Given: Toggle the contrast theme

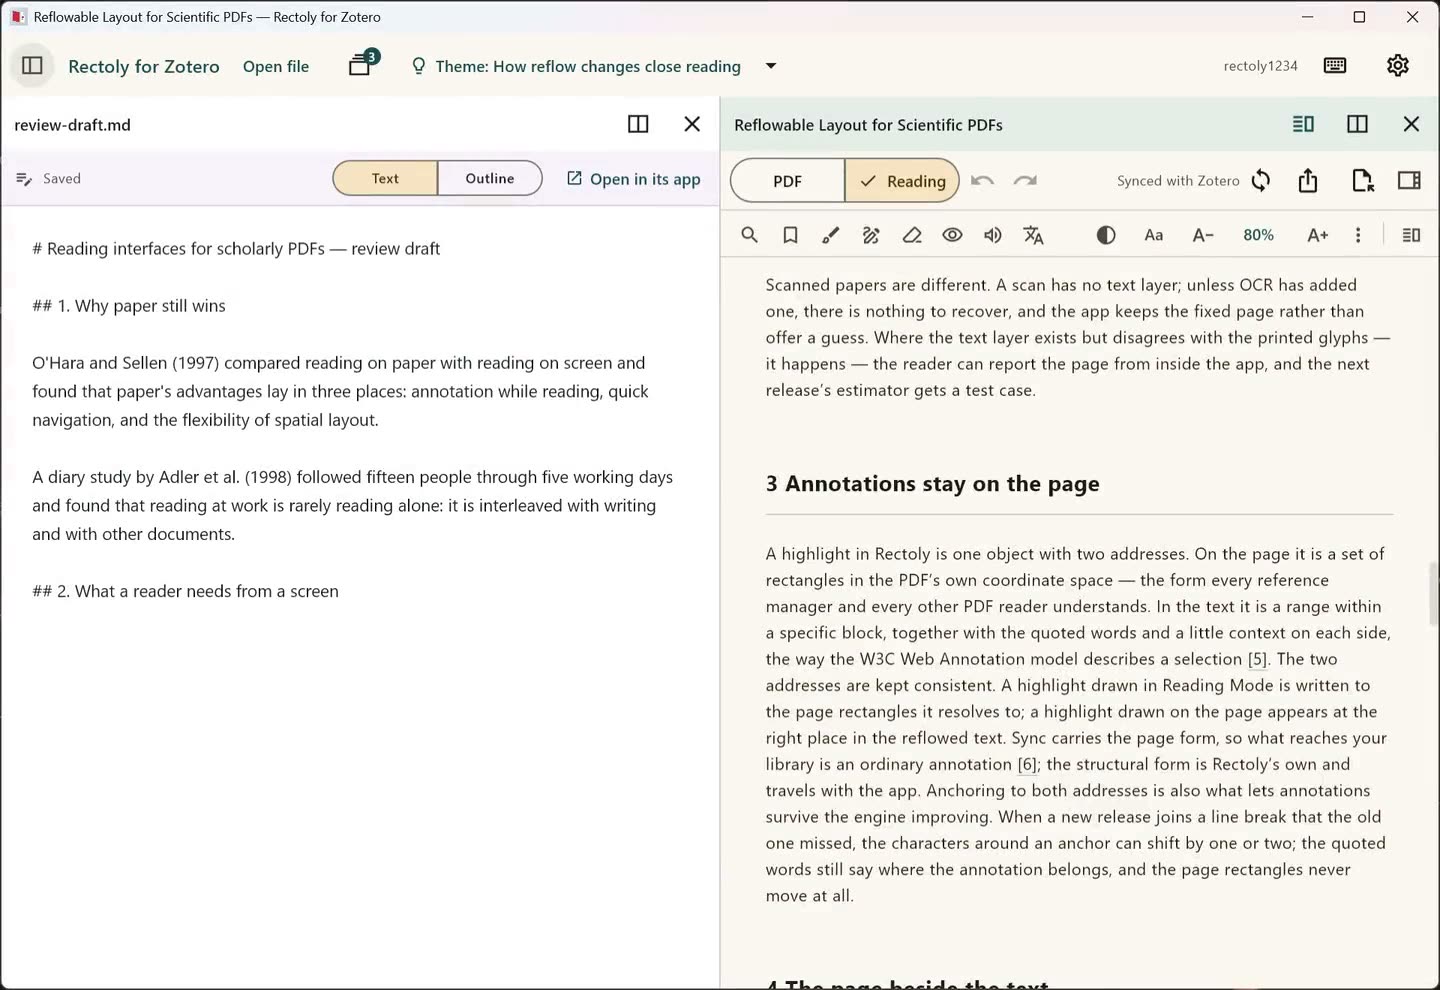Looking at the screenshot, I should (x=1106, y=235).
